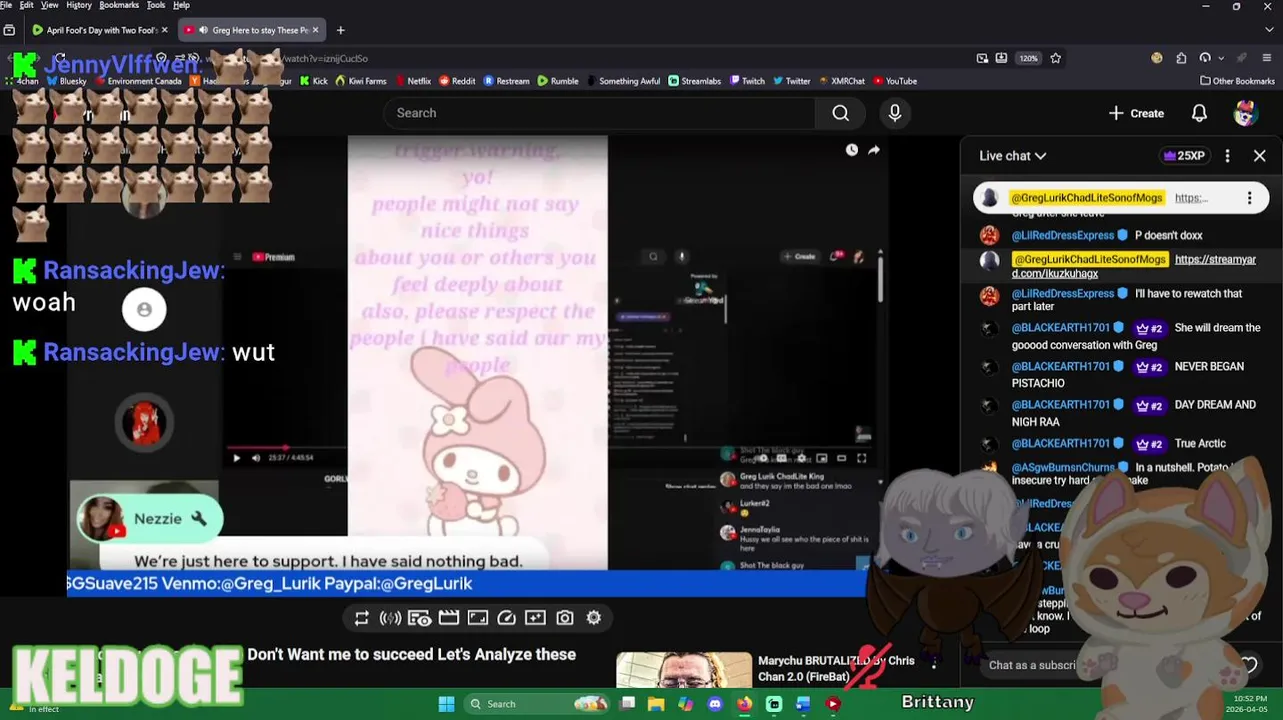The height and width of the screenshot is (720, 1283).
Task: Open the Twitch bookmark
Action: click(747, 81)
